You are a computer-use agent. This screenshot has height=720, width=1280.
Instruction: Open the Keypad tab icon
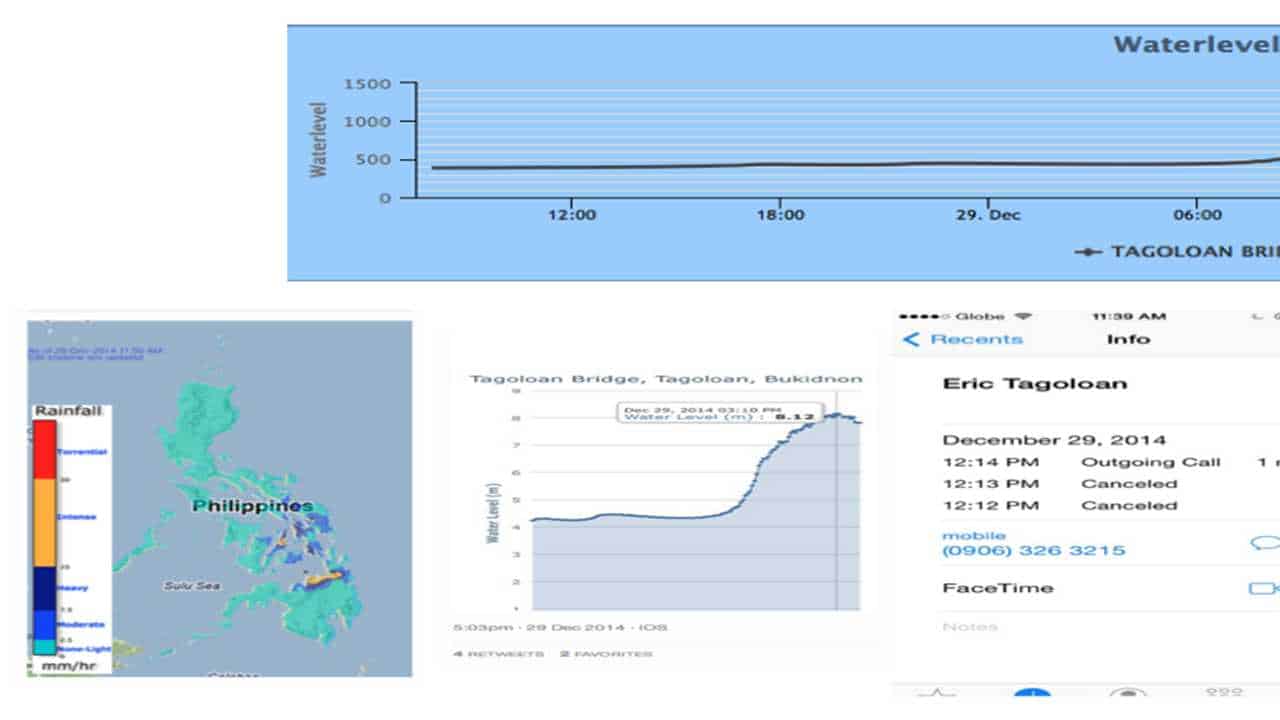click(1223, 693)
